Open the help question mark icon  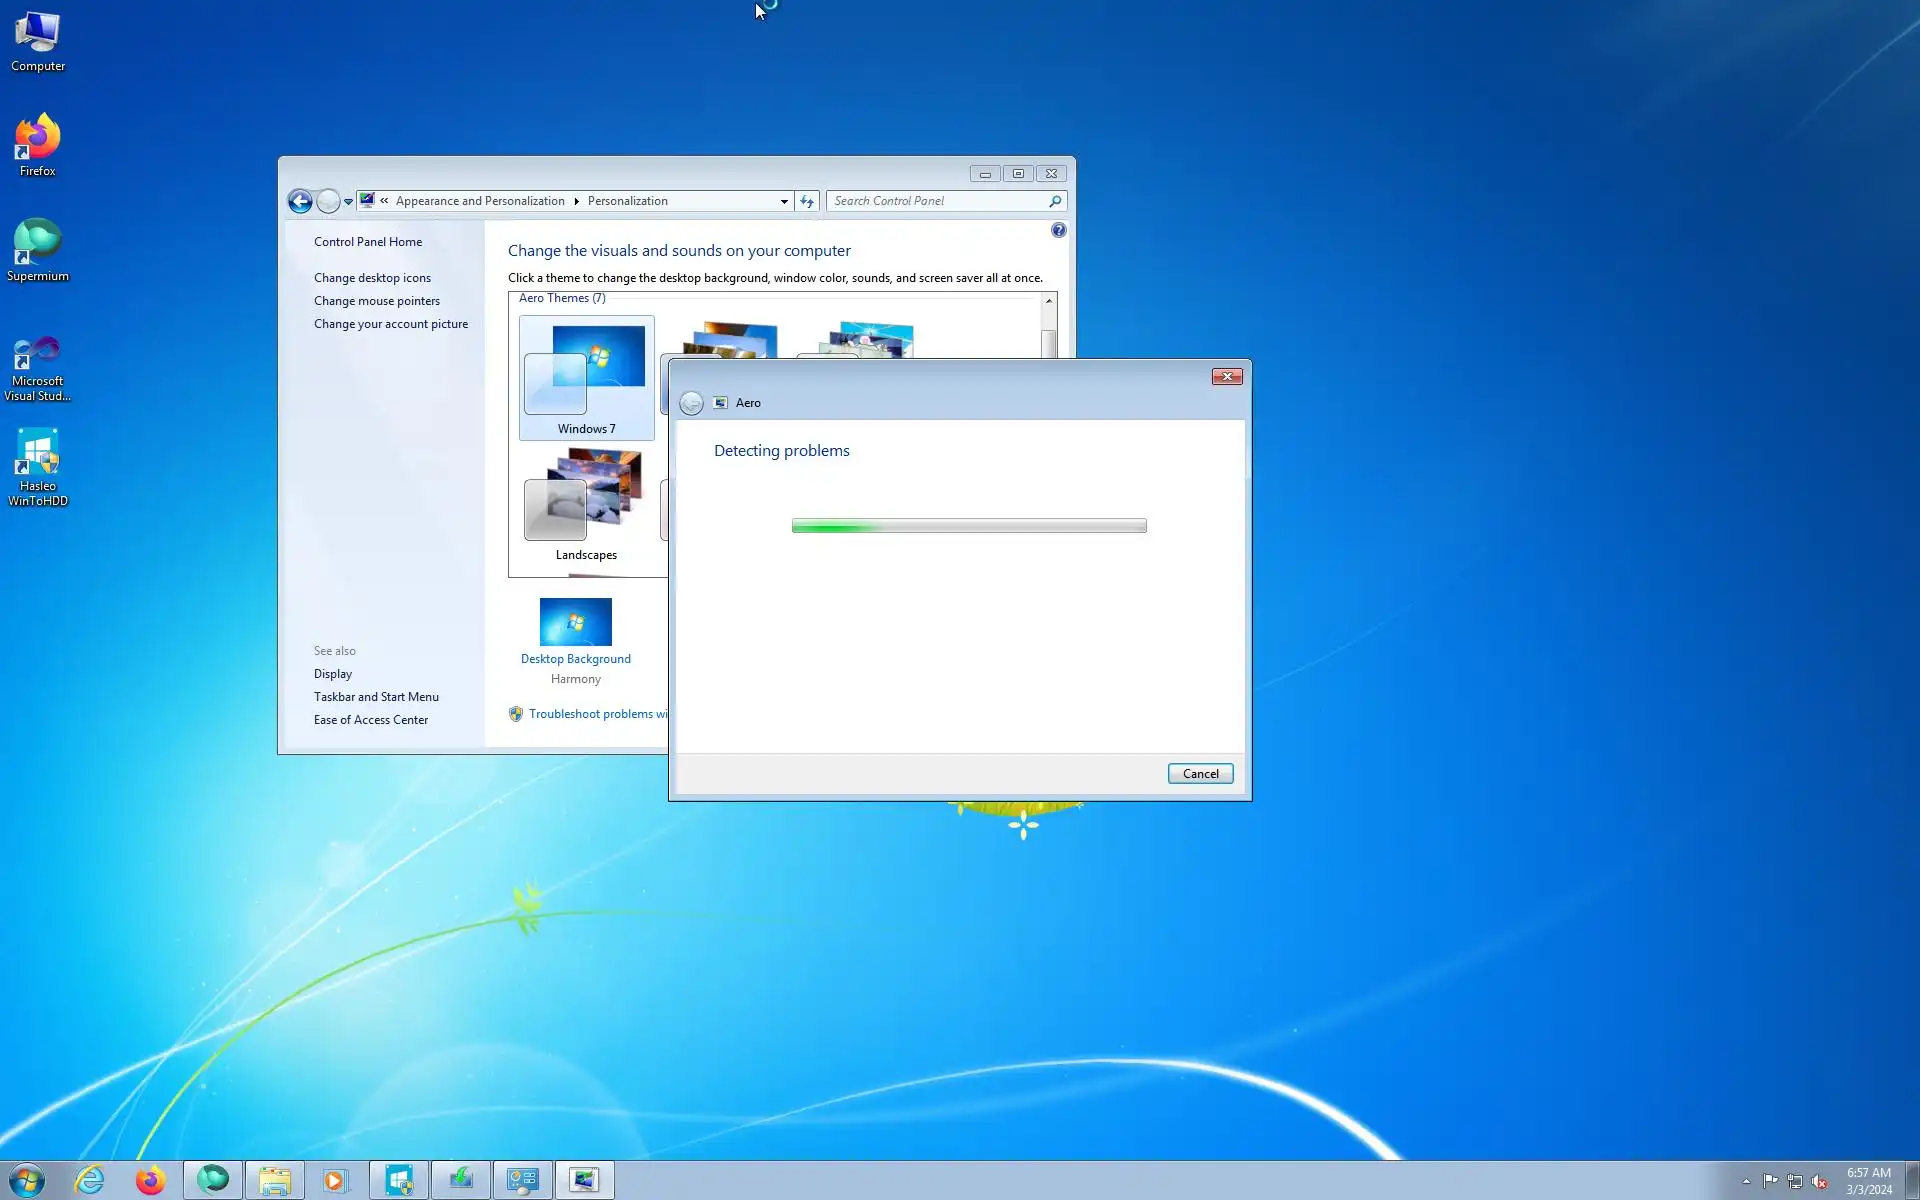pyautogui.click(x=1058, y=230)
